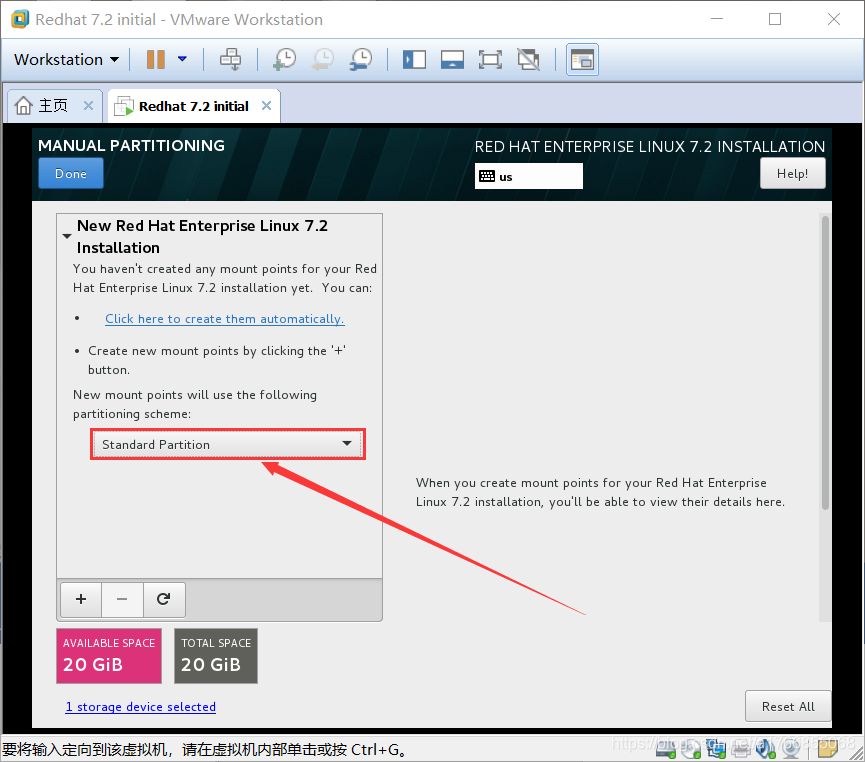This screenshot has width=865, height=762.
Task: Toggle Unity mode icon
Action: click(528, 59)
